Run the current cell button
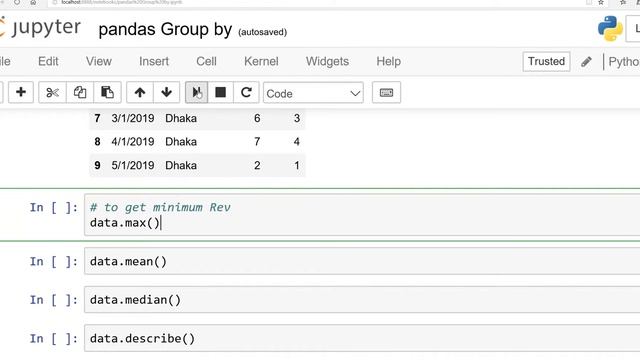Viewport: 640px width, 360px height. click(196, 92)
